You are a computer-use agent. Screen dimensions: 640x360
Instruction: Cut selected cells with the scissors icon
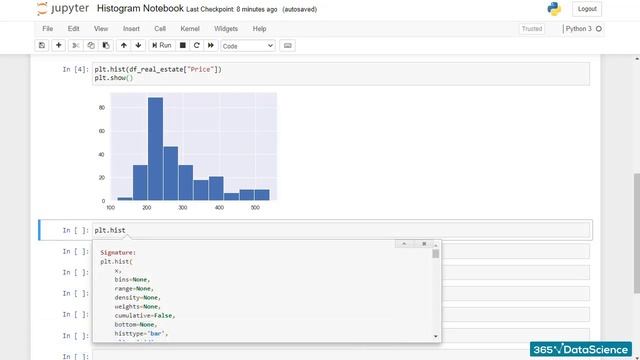(76, 45)
